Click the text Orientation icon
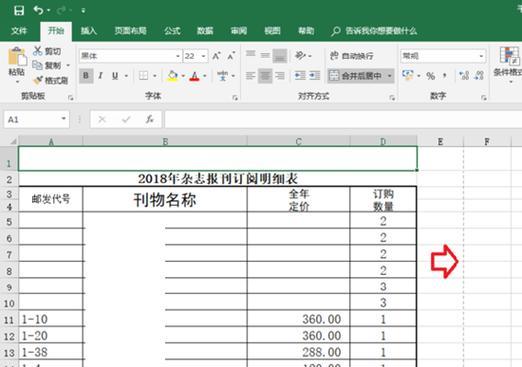This screenshot has width=522, height=367. coord(301,55)
